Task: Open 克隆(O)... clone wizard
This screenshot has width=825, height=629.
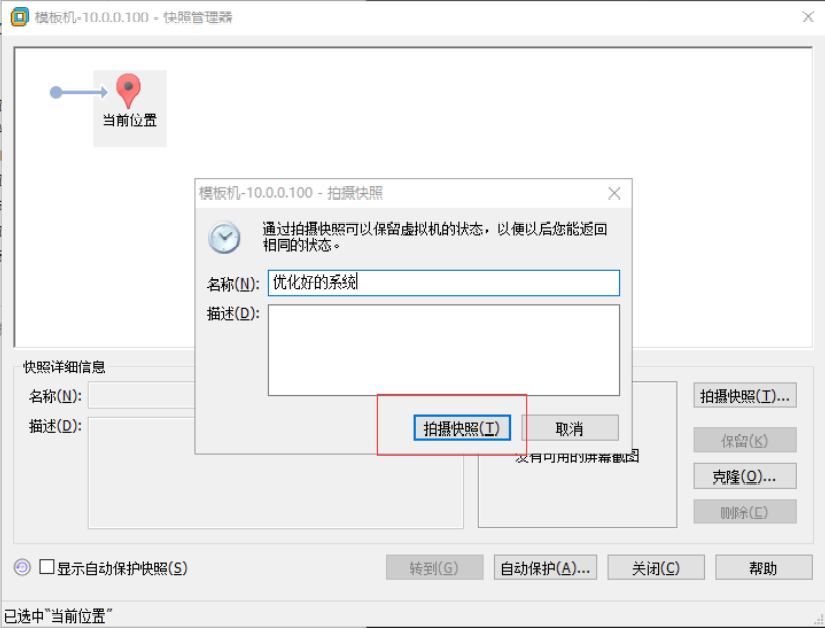Action: click(744, 476)
